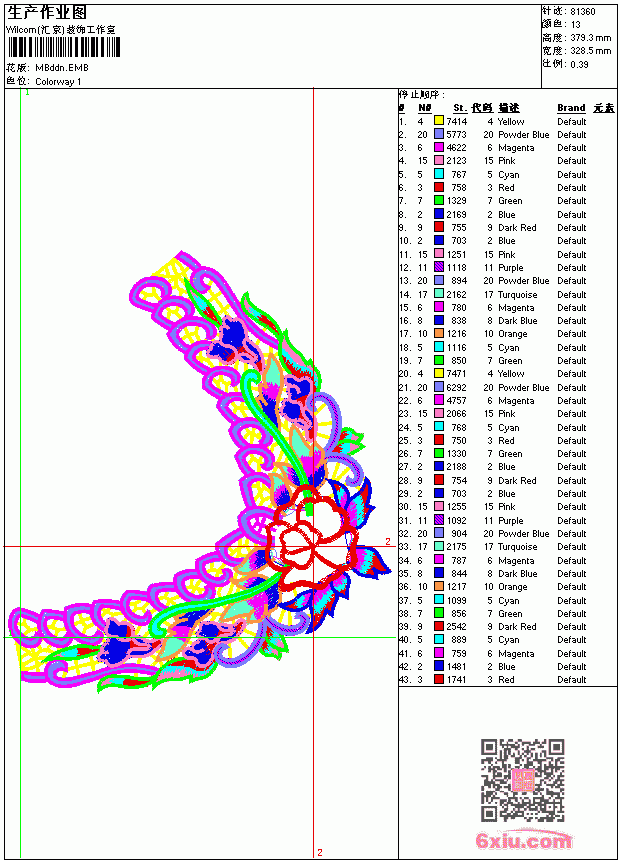Viewport: 620px width, 860px height.
Task: Select the 'N#' column header
Action: (425, 108)
